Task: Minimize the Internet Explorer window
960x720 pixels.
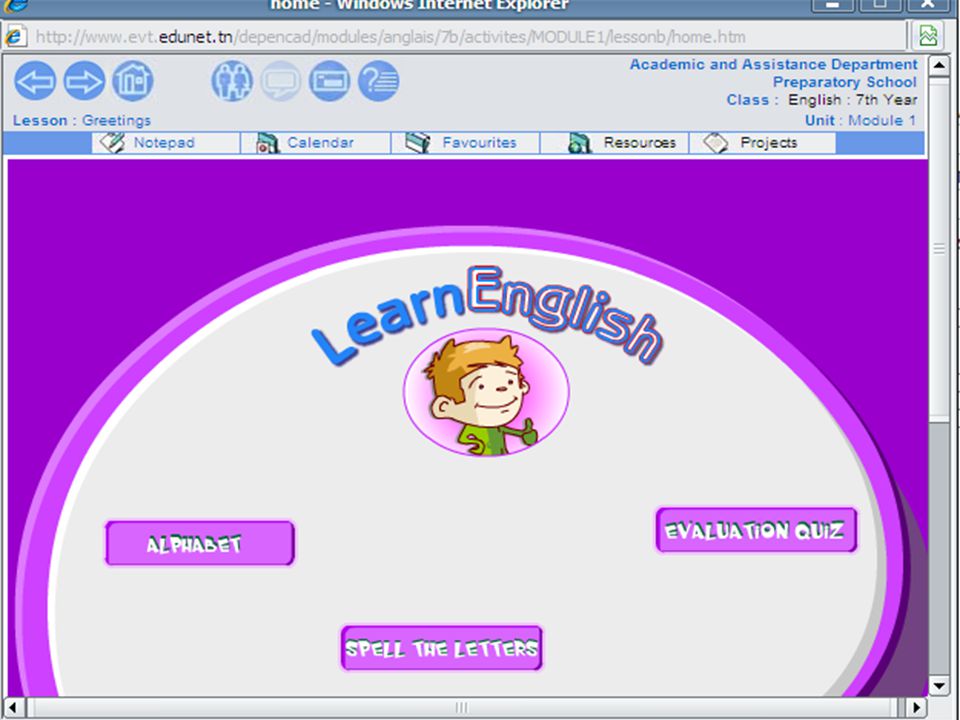Action: (833, 6)
